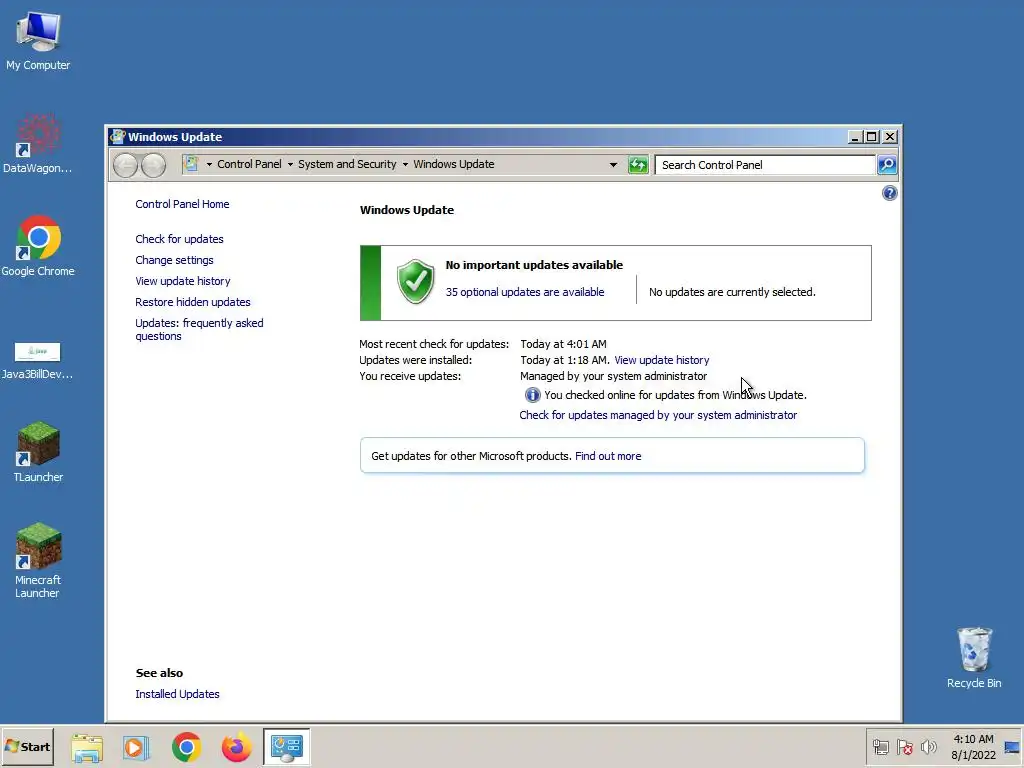Select the TLauncher desktop shortcut
1024x768 pixels.
point(38,452)
